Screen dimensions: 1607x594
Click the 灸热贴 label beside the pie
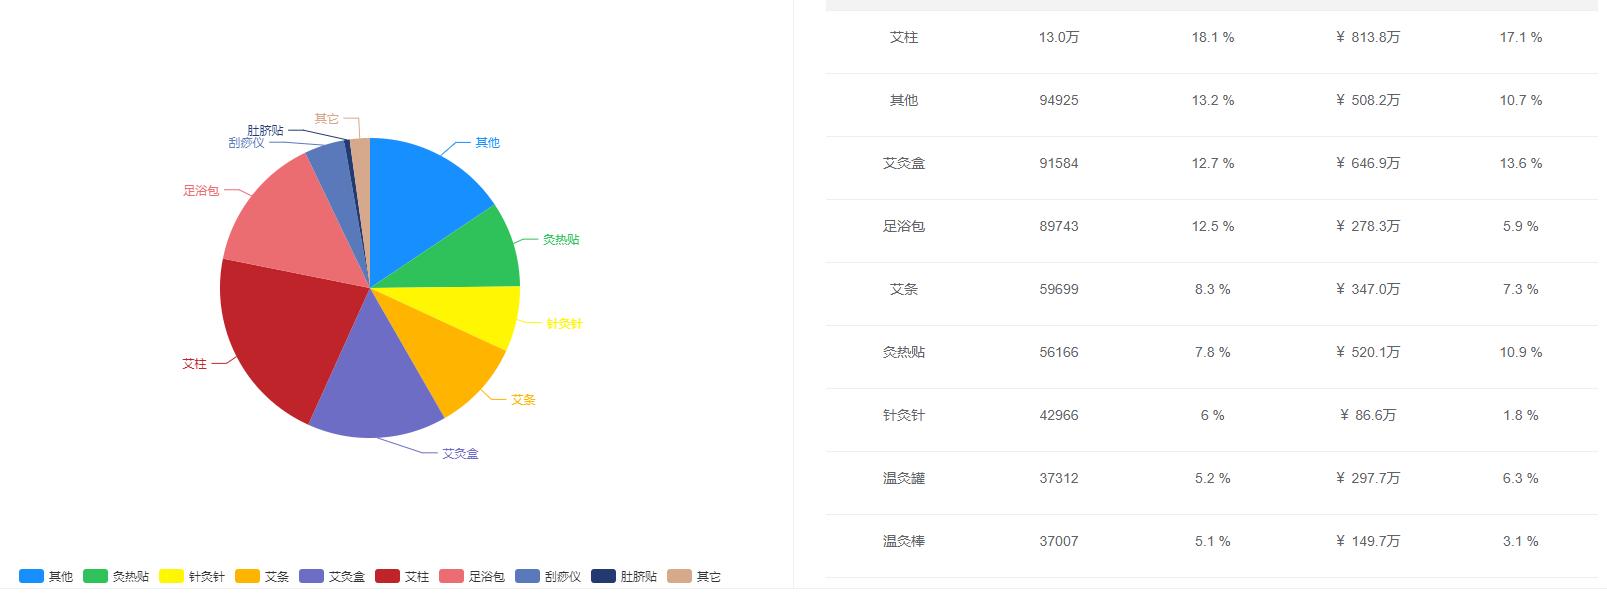(561, 240)
